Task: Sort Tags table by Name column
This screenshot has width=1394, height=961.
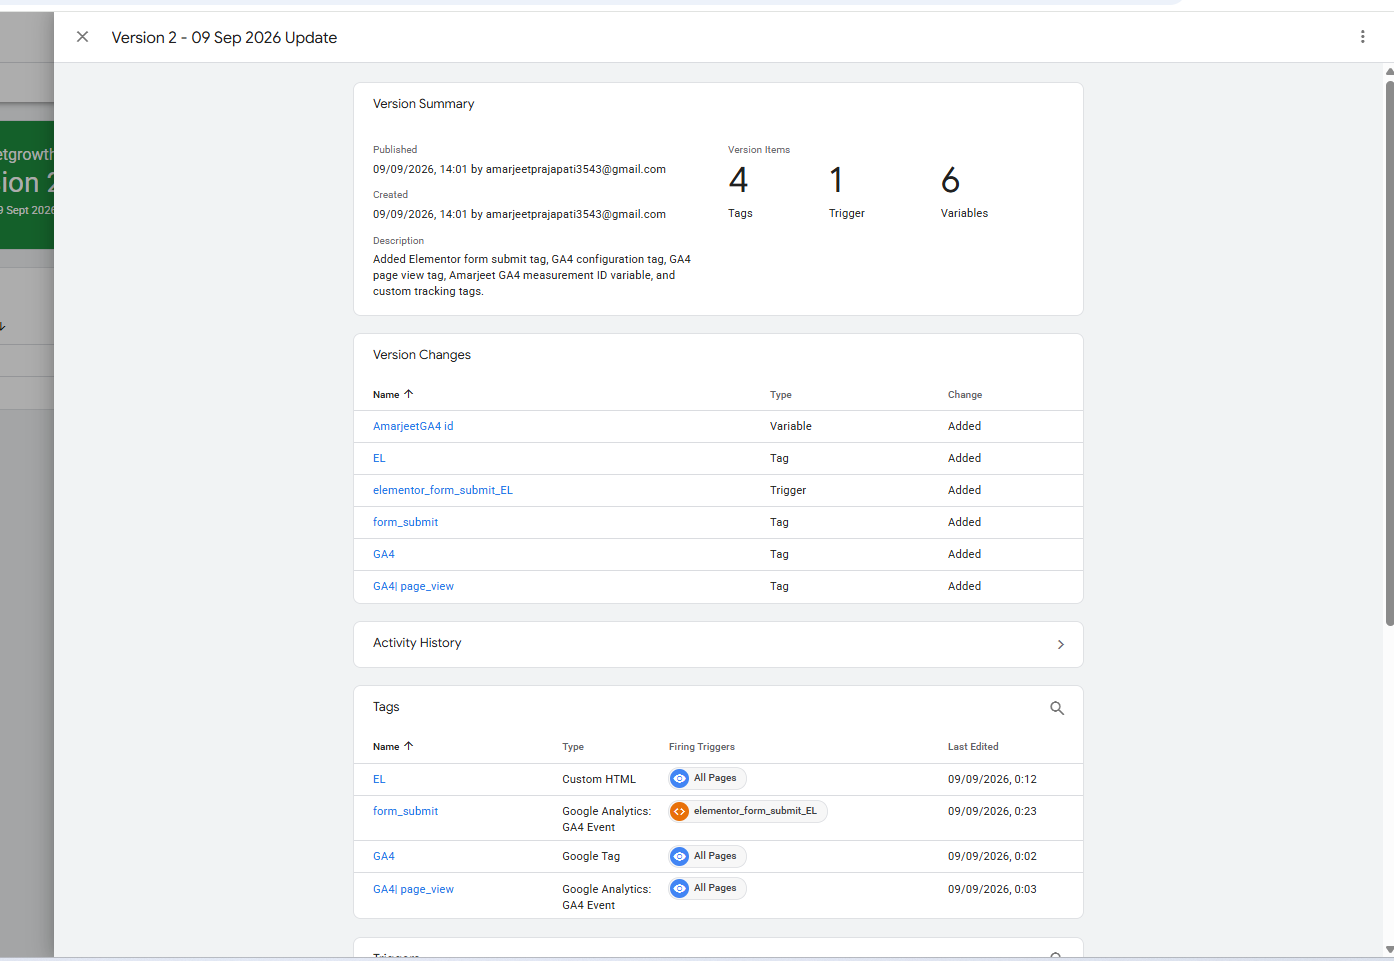Action: click(x=393, y=747)
